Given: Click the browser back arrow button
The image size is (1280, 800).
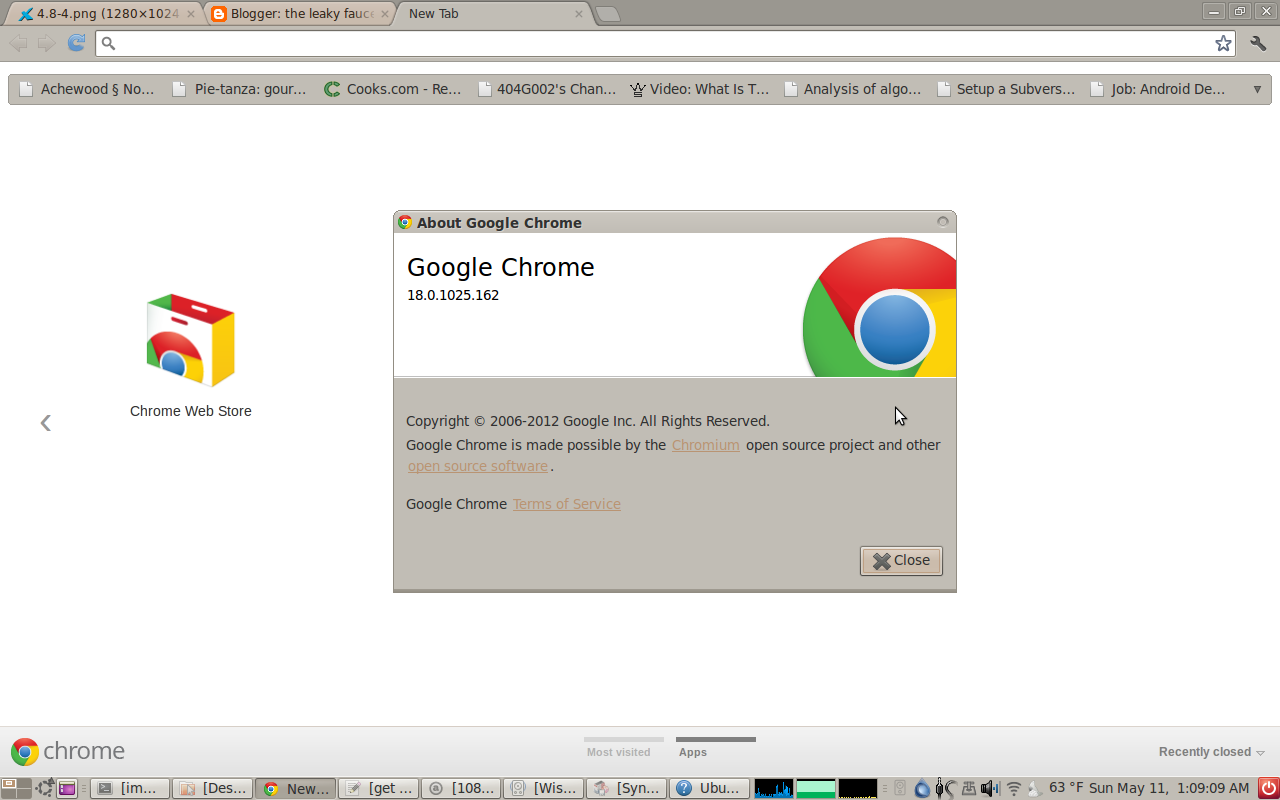Looking at the screenshot, I should coord(18,43).
